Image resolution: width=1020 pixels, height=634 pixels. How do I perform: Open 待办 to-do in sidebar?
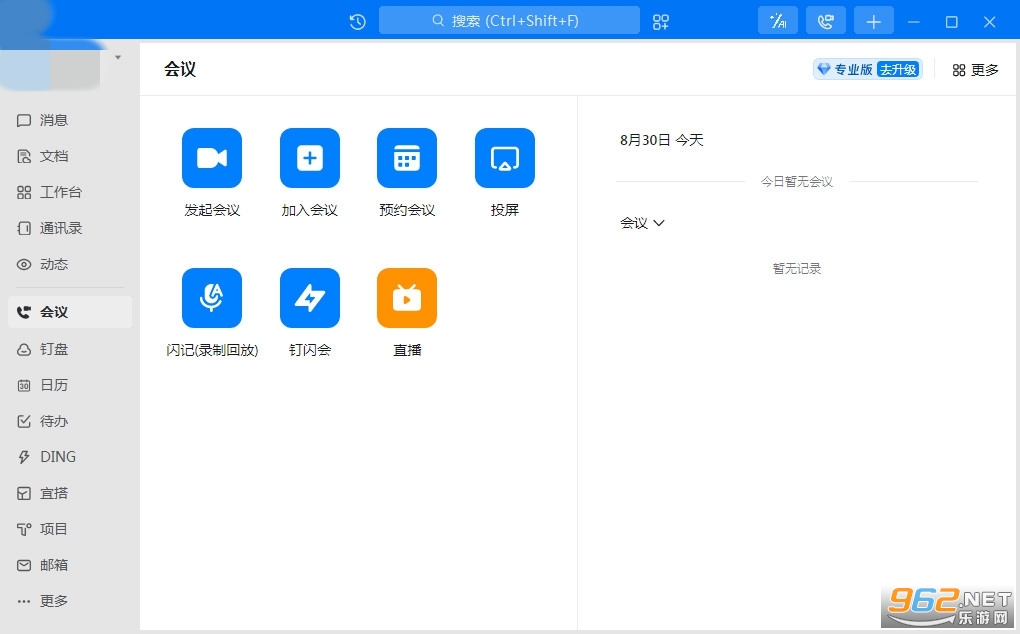(70, 421)
